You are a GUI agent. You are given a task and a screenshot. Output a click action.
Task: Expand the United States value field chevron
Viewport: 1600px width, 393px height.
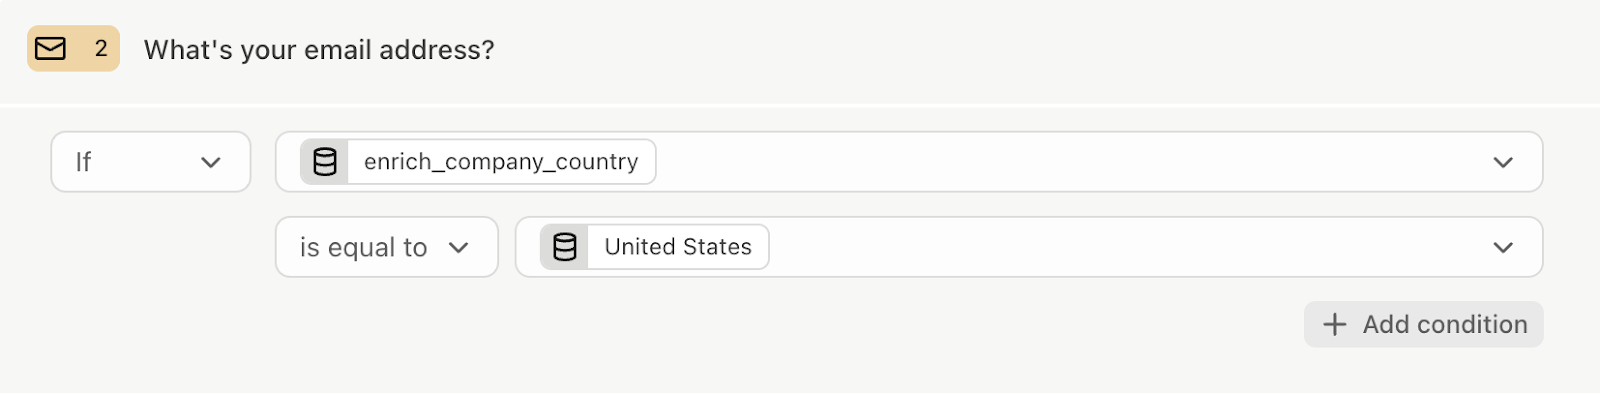(x=1503, y=247)
